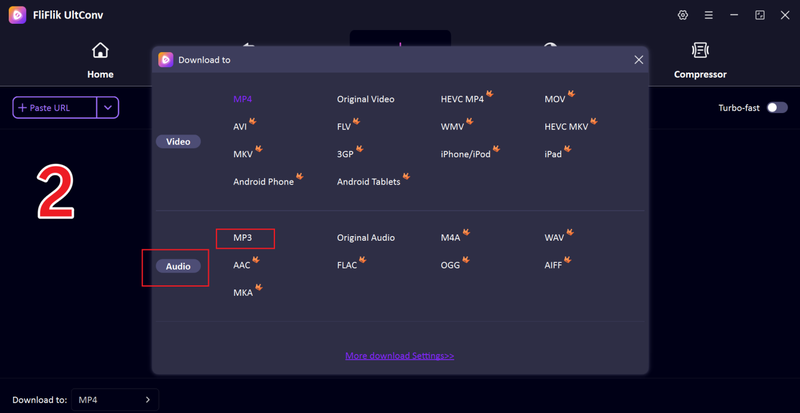Select 3GP video format
Image resolution: width=800 pixels, height=413 pixels.
(x=345, y=154)
